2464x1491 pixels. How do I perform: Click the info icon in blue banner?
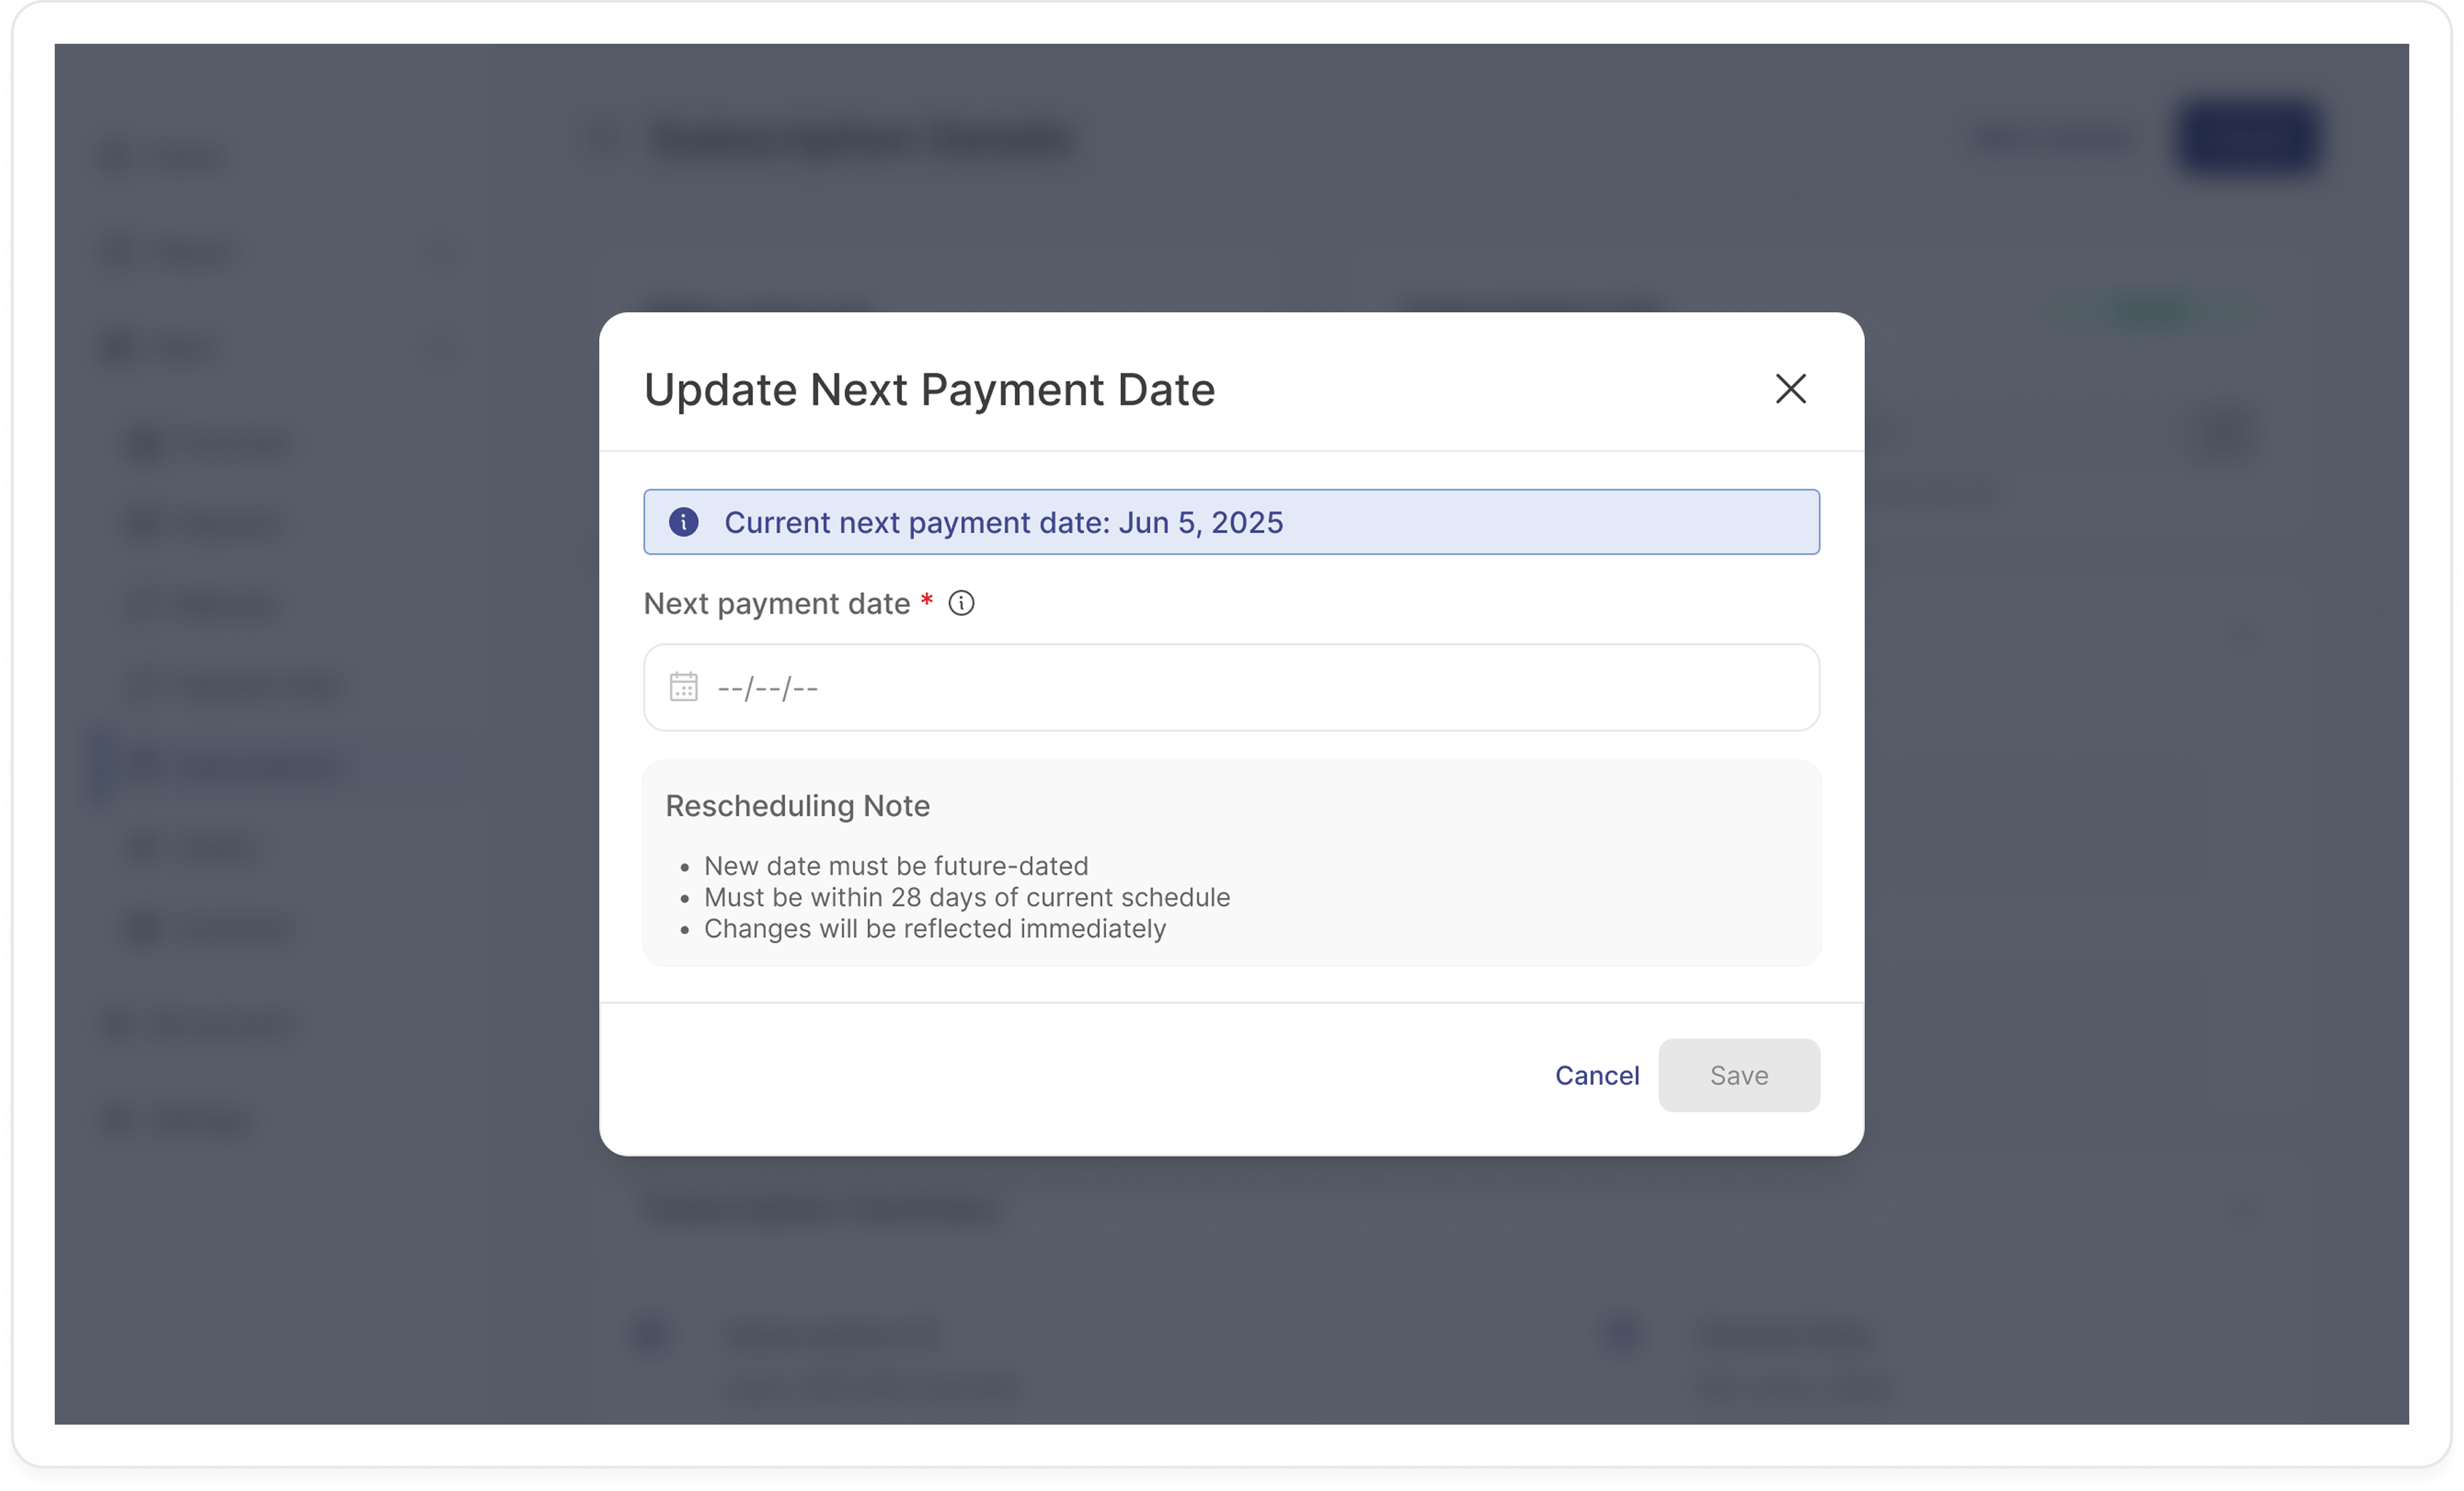point(684,522)
